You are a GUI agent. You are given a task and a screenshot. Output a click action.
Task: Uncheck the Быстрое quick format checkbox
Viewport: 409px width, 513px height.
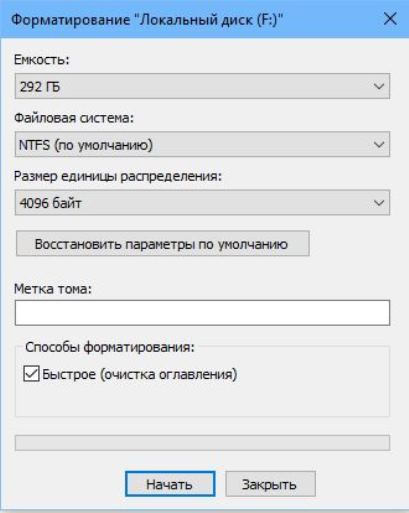pos(31,374)
